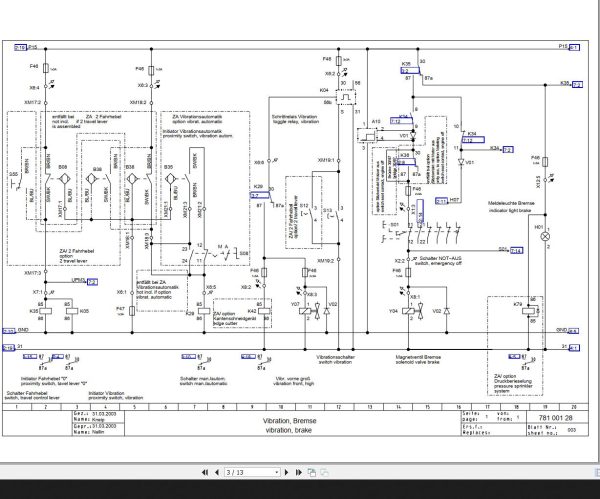Click the K04 toggle relay symbol
The width and height of the screenshot is (600, 499).
tap(346, 97)
